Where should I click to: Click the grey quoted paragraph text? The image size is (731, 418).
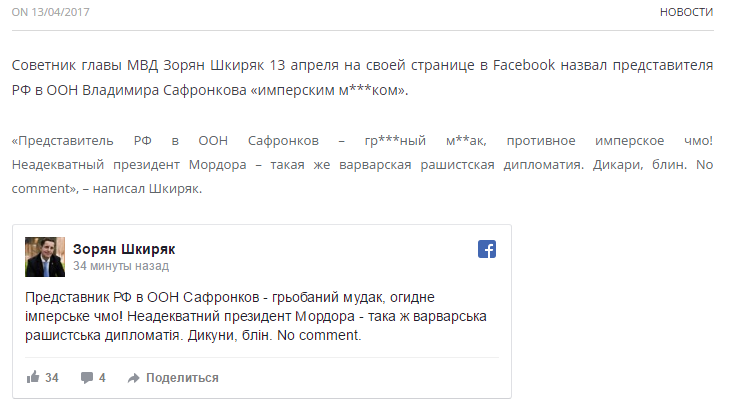click(x=362, y=164)
